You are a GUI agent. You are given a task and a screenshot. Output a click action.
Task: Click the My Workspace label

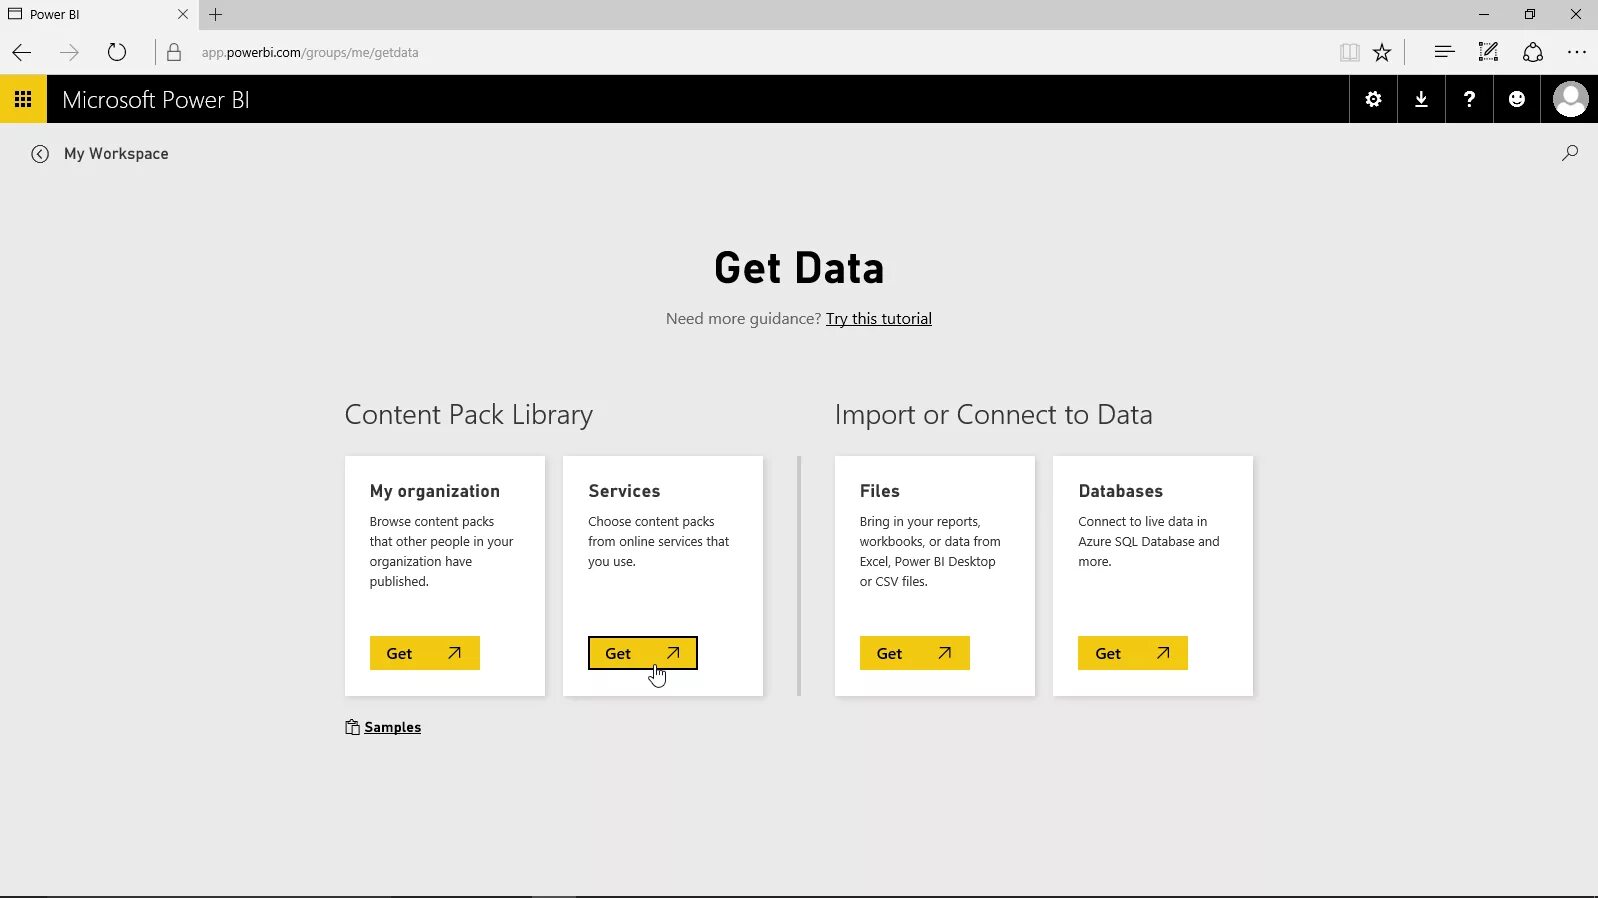(x=116, y=154)
